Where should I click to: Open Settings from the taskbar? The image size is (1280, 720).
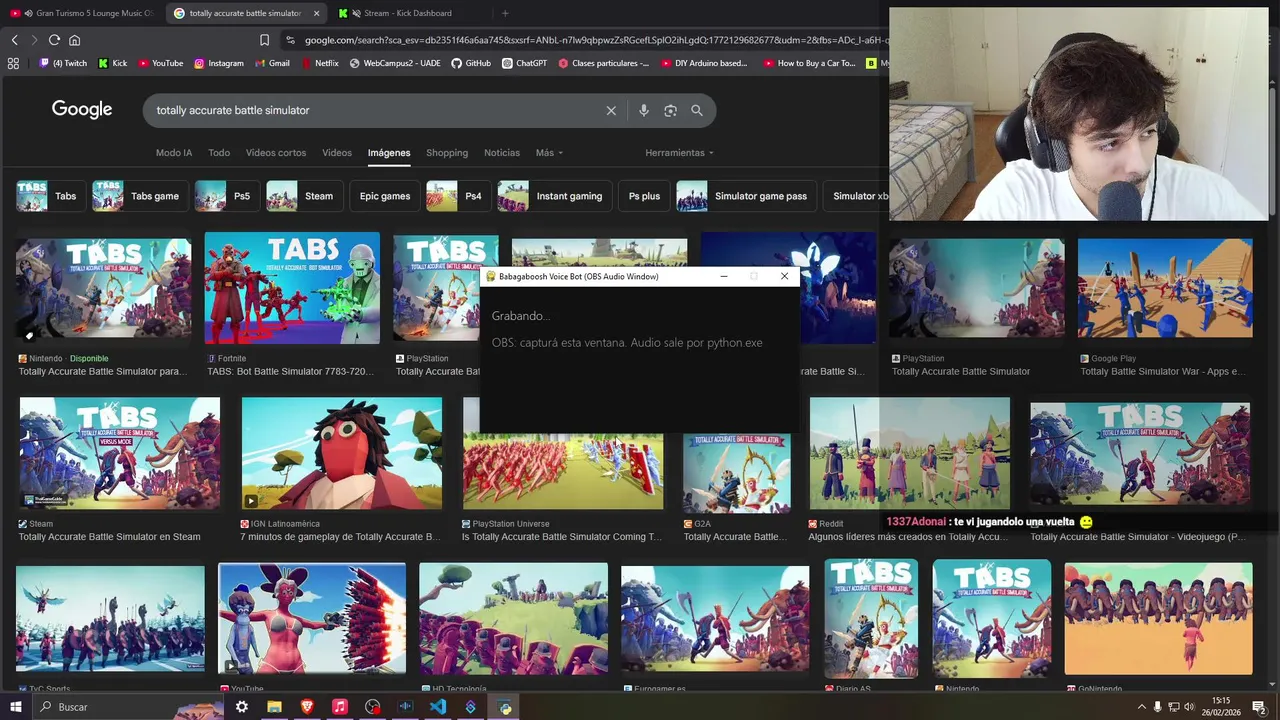pyautogui.click(x=241, y=707)
